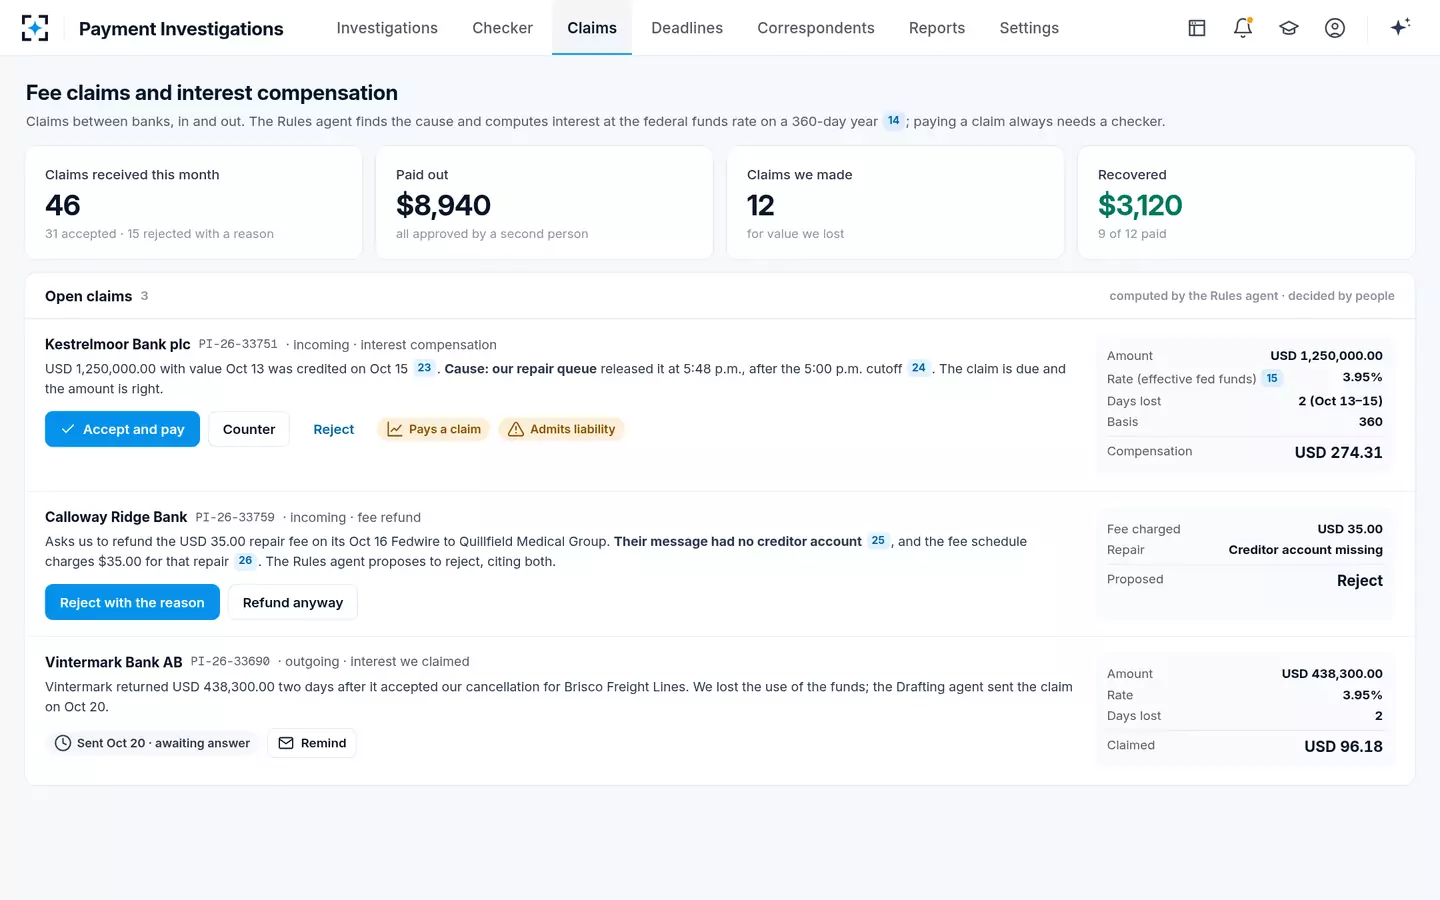This screenshot has width=1440, height=900.
Task: Open reference 23 after credited on Oct 15
Action: [424, 368]
